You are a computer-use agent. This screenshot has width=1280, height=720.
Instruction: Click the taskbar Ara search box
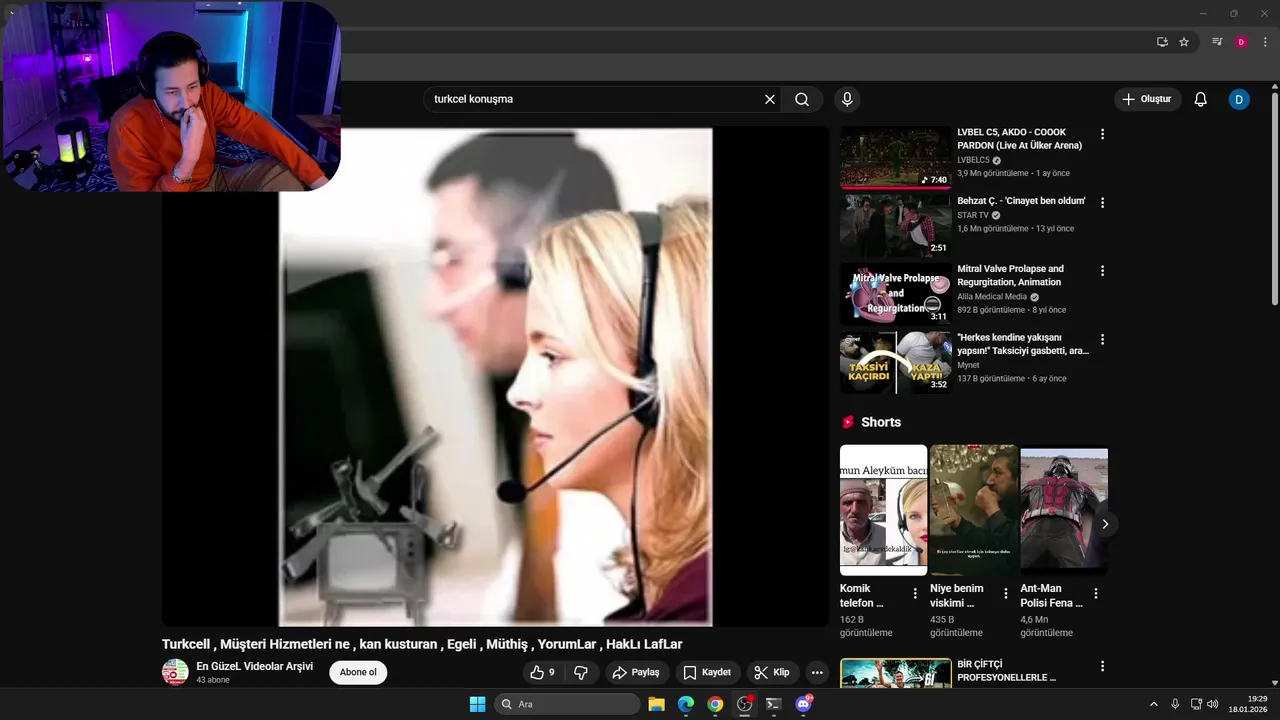point(567,704)
